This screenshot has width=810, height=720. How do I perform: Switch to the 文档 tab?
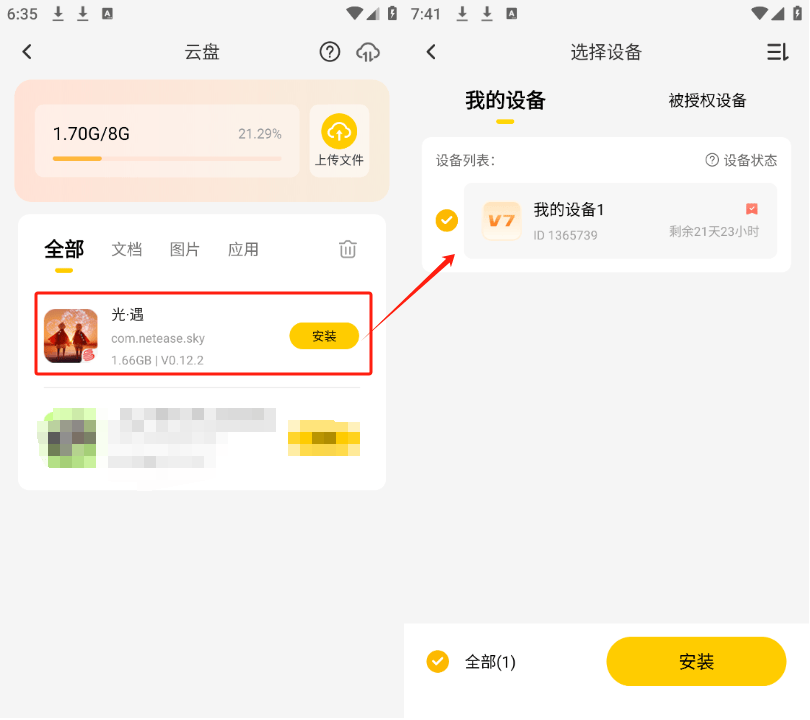pyautogui.click(x=127, y=250)
